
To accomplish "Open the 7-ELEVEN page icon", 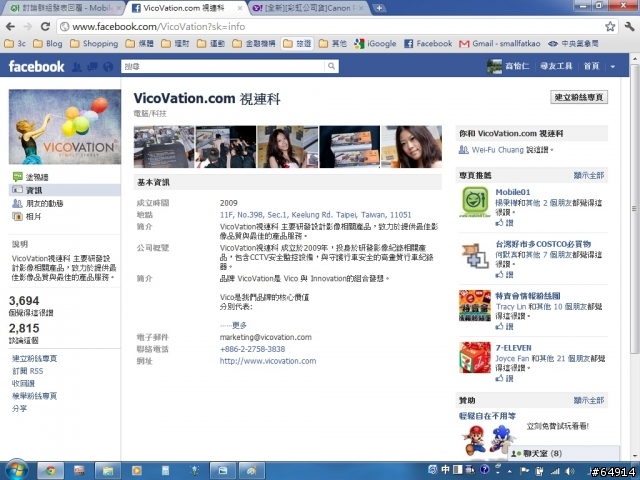I will (475, 358).
